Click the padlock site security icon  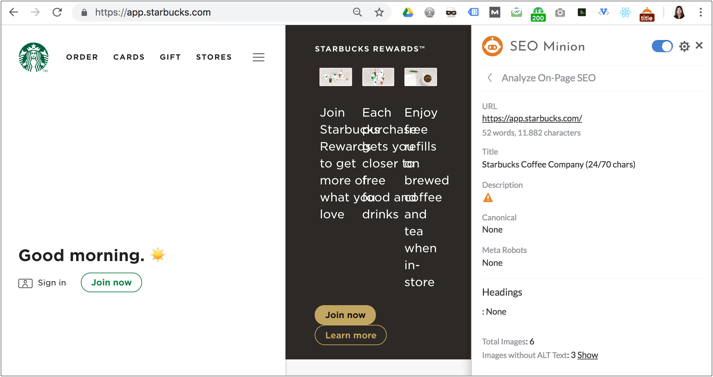(84, 13)
